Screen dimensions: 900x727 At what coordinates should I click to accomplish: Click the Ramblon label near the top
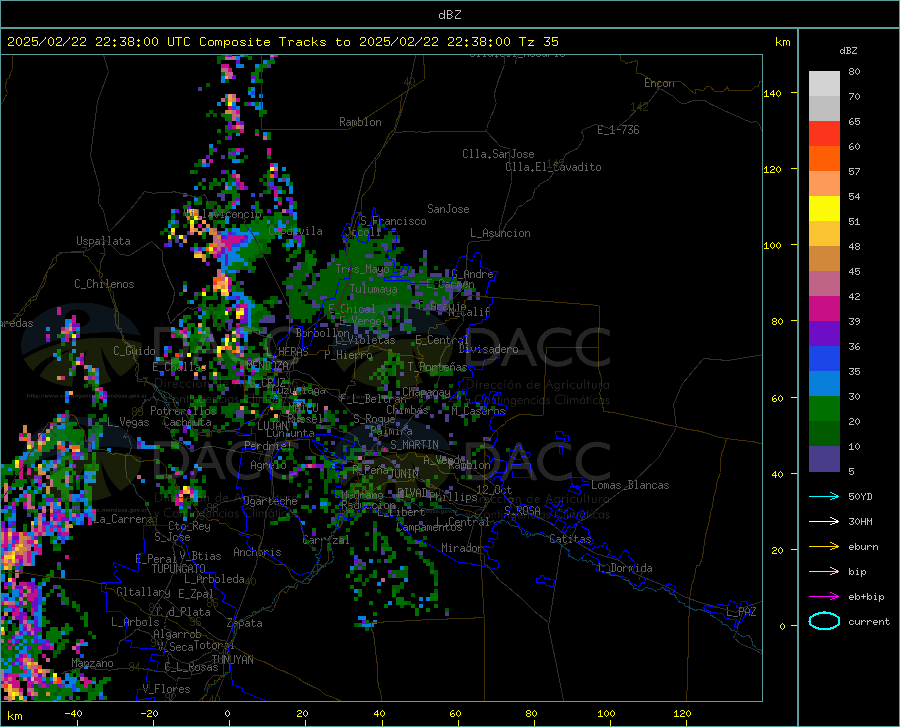coord(360,122)
